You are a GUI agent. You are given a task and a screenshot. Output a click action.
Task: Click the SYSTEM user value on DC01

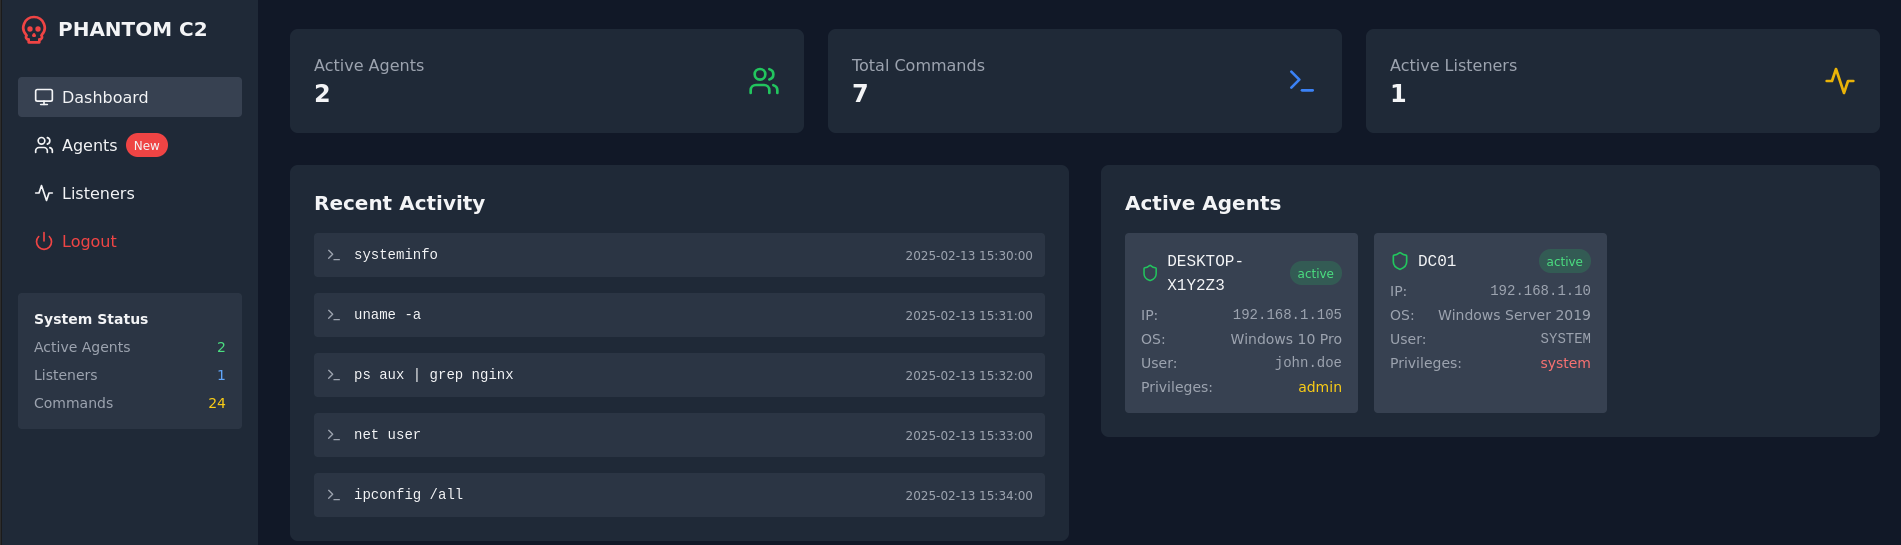(1565, 338)
